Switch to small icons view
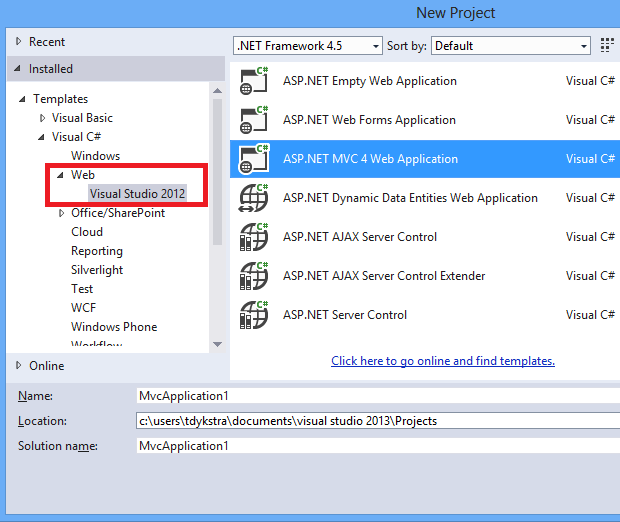 click(607, 45)
